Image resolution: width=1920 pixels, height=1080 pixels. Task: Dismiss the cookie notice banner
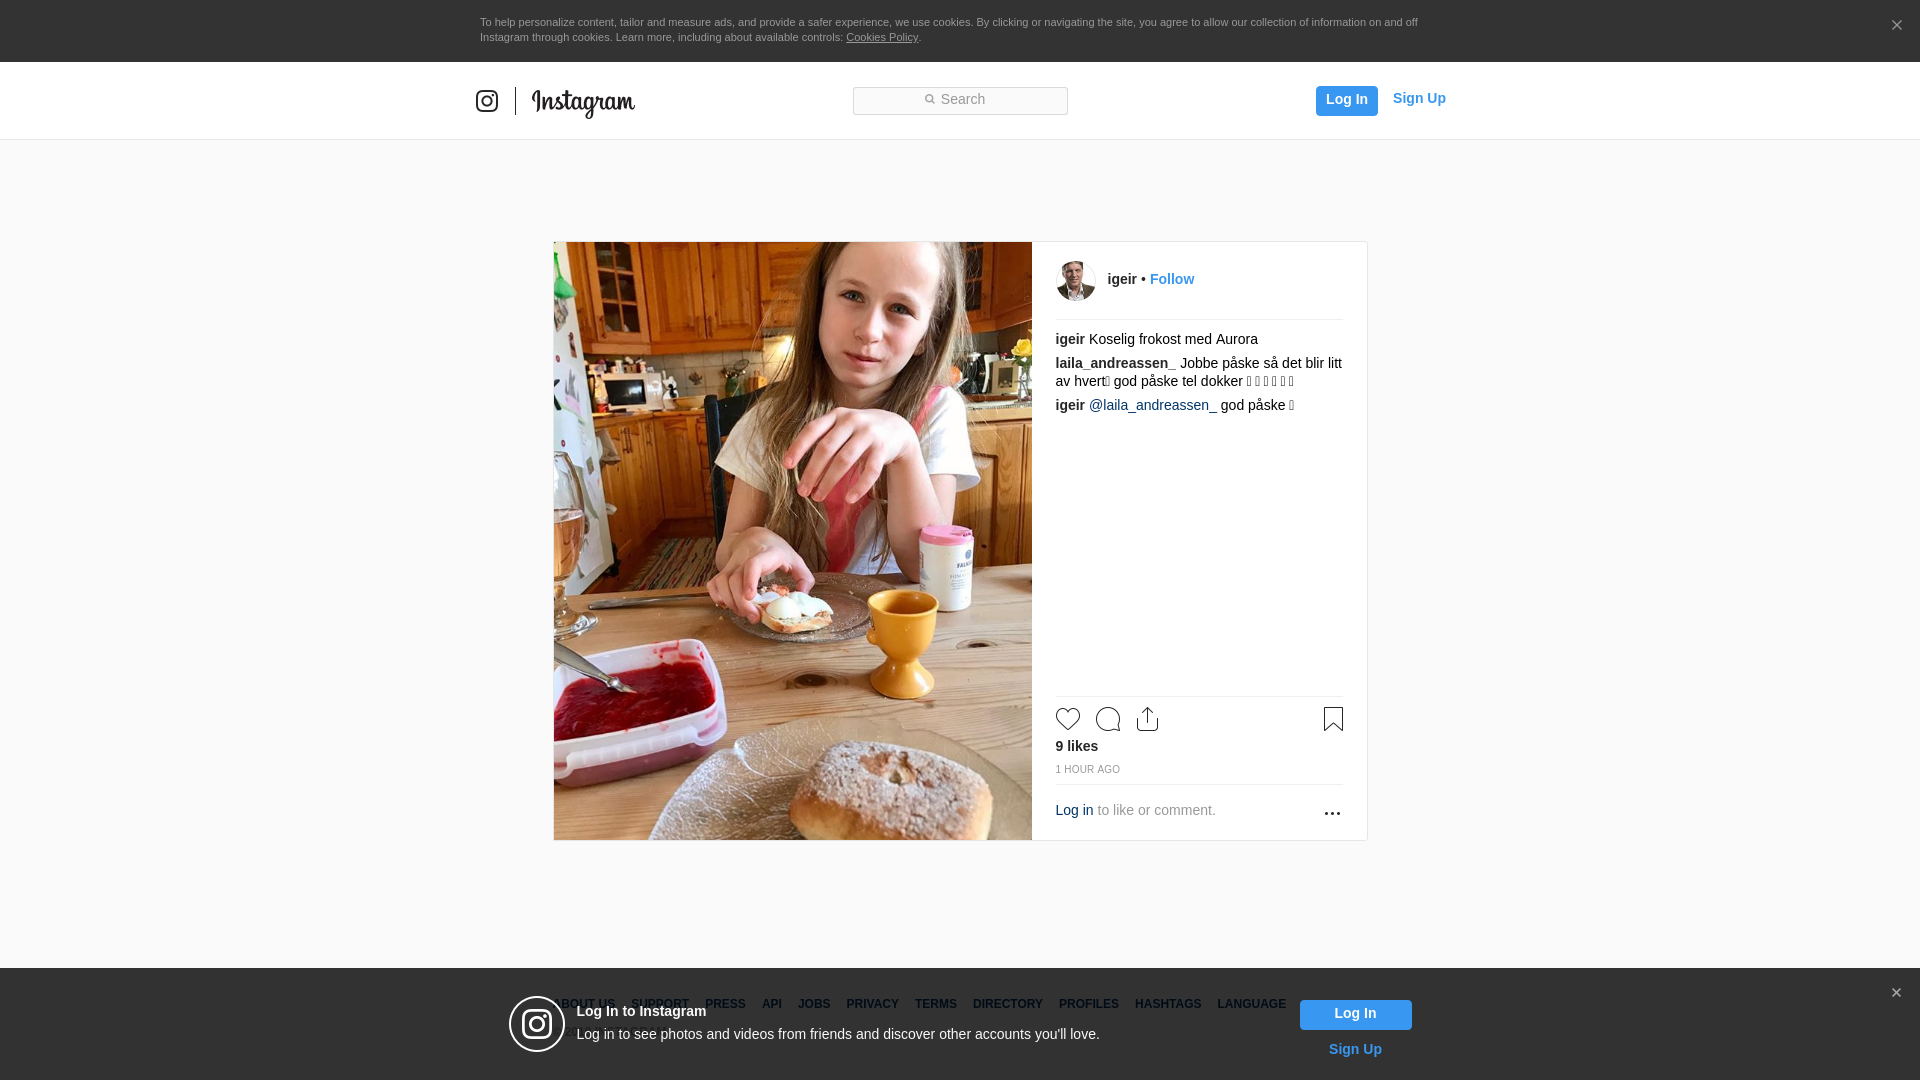point(1896,26)
